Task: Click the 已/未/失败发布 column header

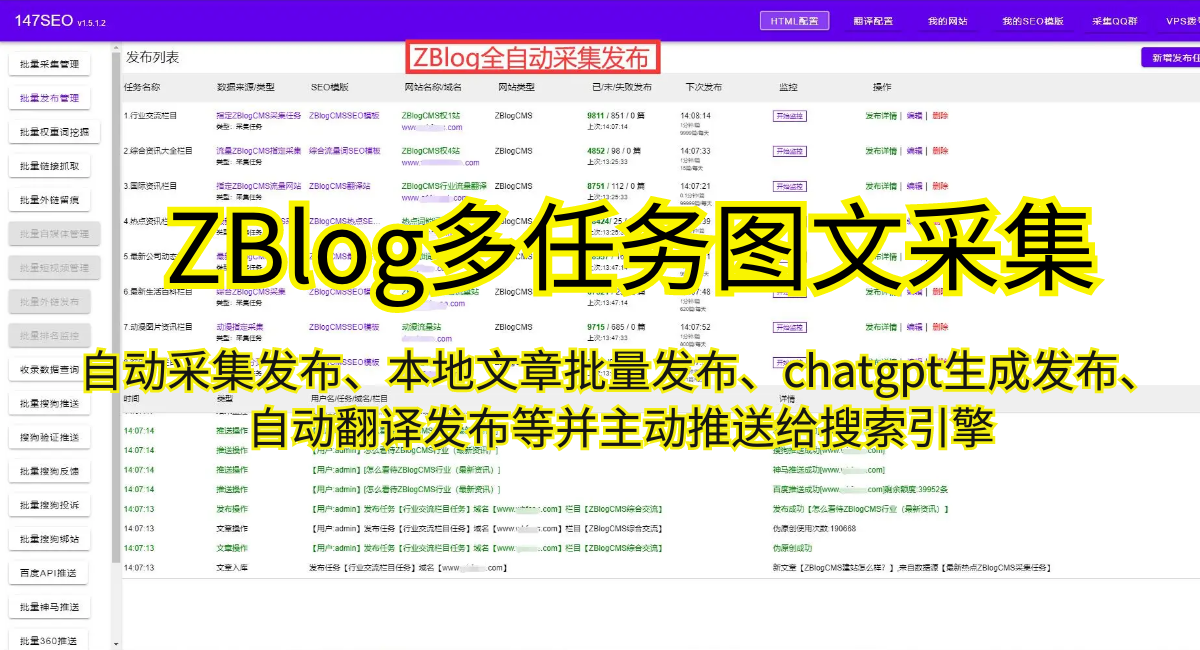Action: tap(622, 88)
